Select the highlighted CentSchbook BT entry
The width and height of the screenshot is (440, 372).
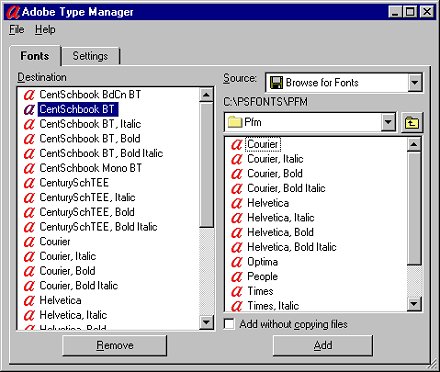[77, 109]
